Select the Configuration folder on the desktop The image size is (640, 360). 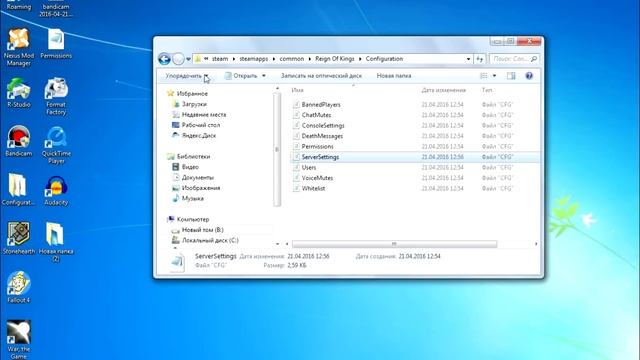18,190
